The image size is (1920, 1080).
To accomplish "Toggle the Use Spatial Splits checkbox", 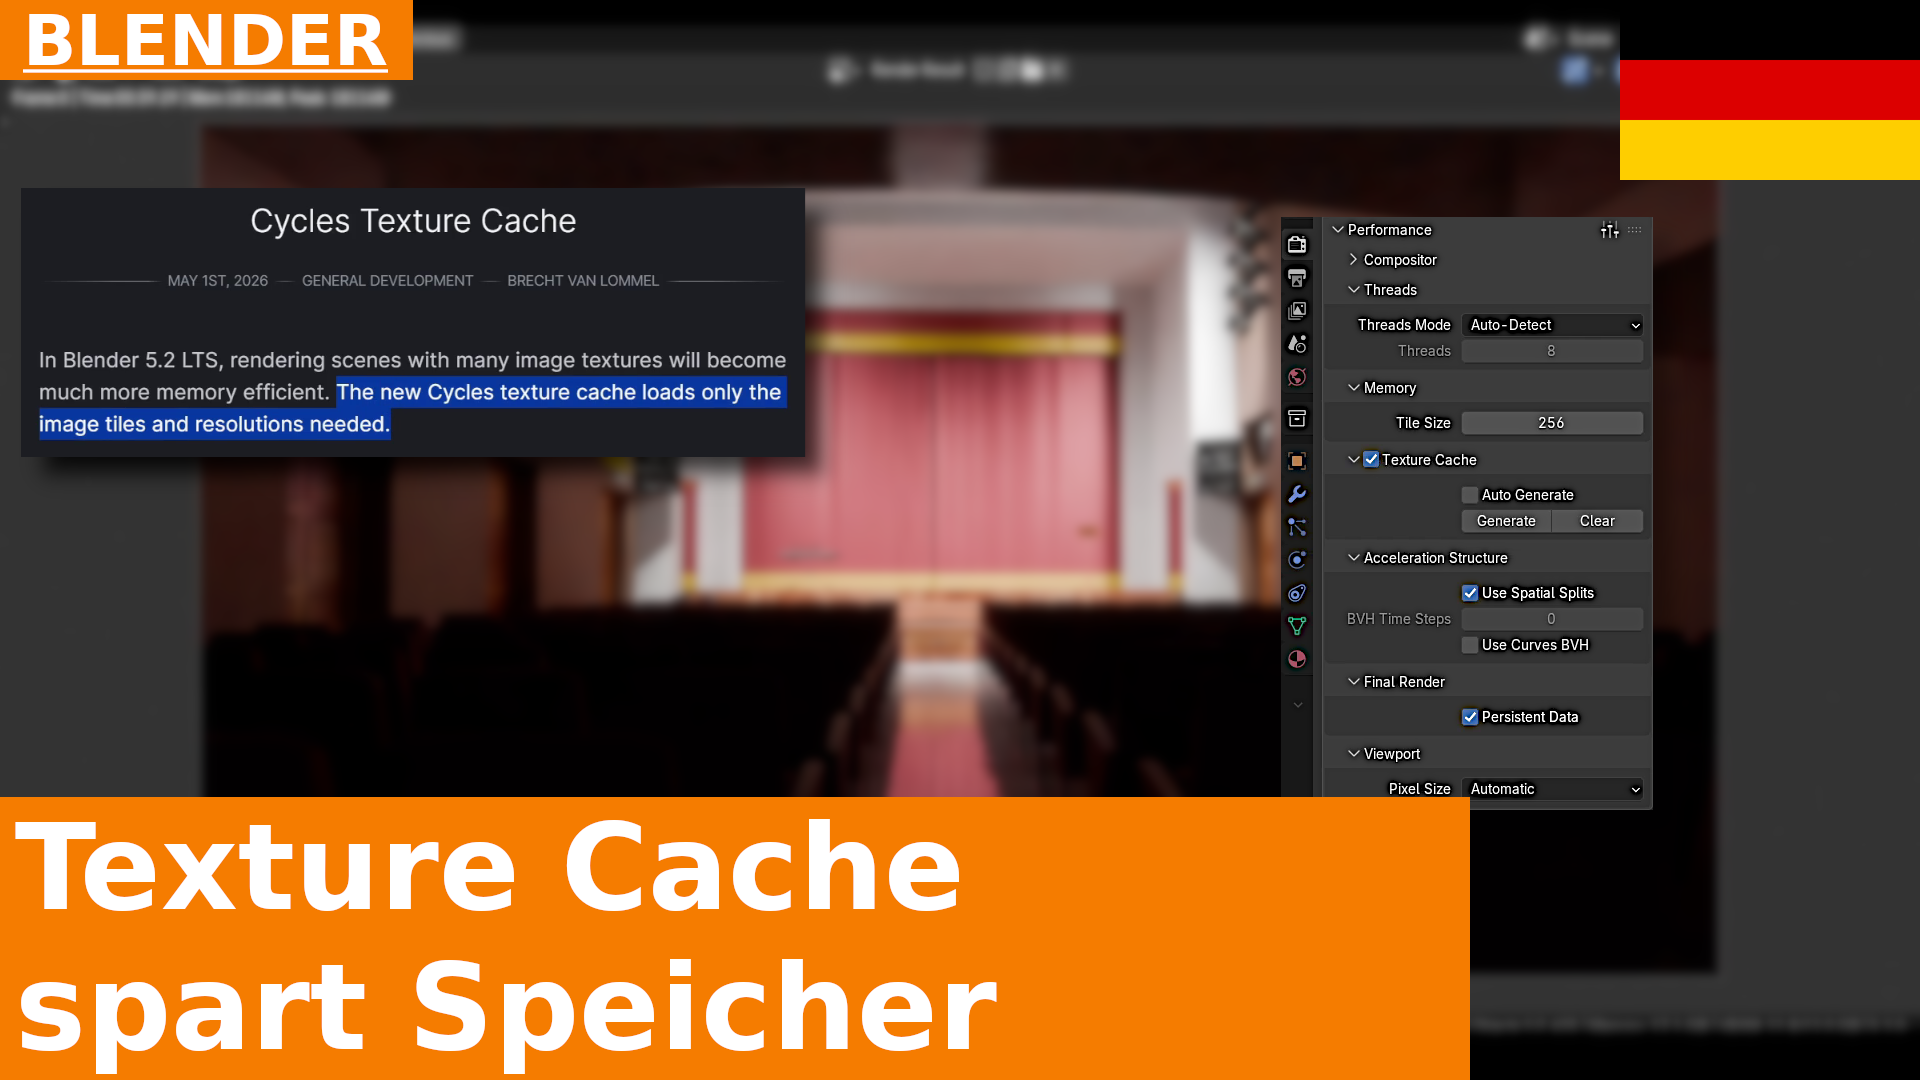I will click(1470, 593).
